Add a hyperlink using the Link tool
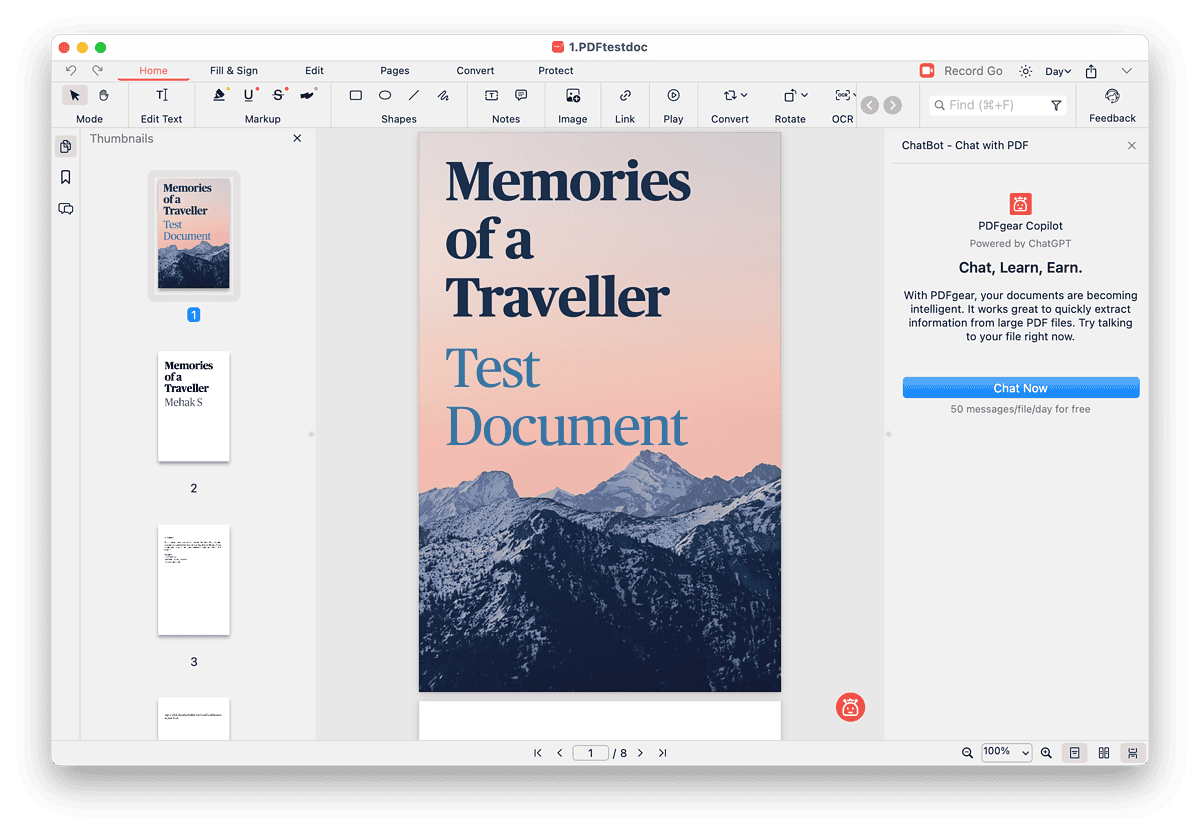Image resolution: width=1200 pixels, height=832 pixels. pos(625,95)
